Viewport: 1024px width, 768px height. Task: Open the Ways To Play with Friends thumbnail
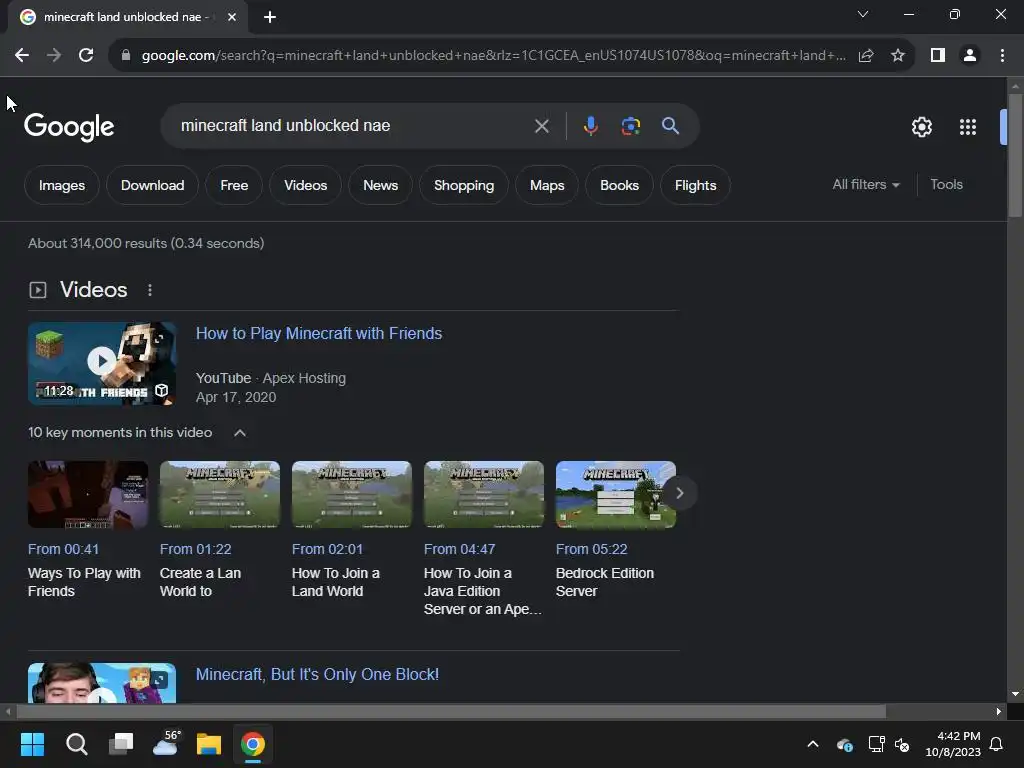tap(88, 494)
